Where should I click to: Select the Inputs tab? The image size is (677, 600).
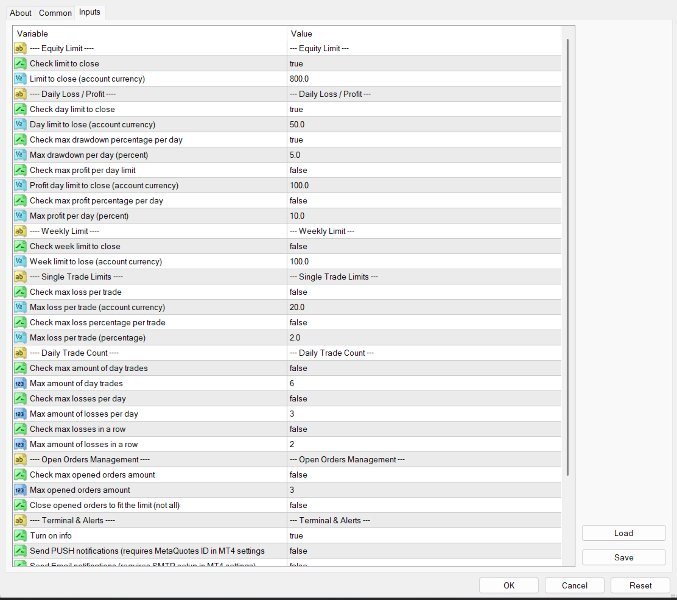click(90, 12)
